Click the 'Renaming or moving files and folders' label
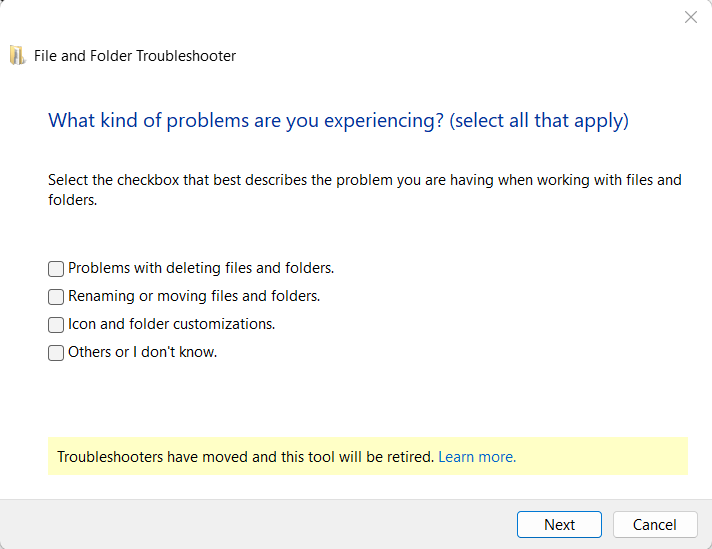This screenshot has height=549, width=712. pyautogui.click(x=194, y=296)
